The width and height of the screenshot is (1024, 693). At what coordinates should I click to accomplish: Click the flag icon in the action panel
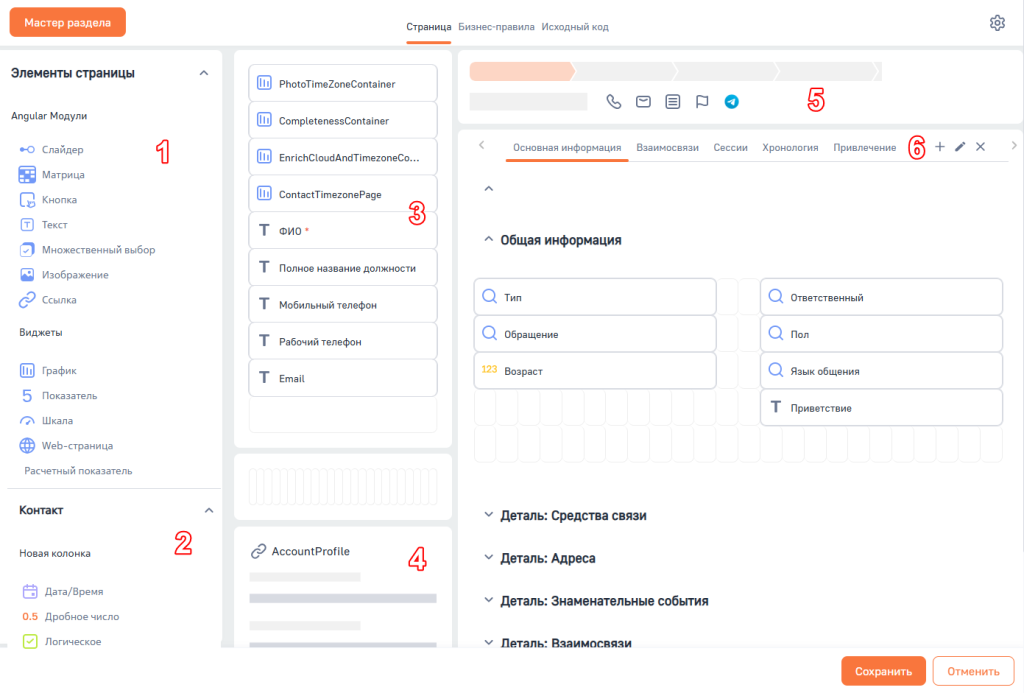702,101
